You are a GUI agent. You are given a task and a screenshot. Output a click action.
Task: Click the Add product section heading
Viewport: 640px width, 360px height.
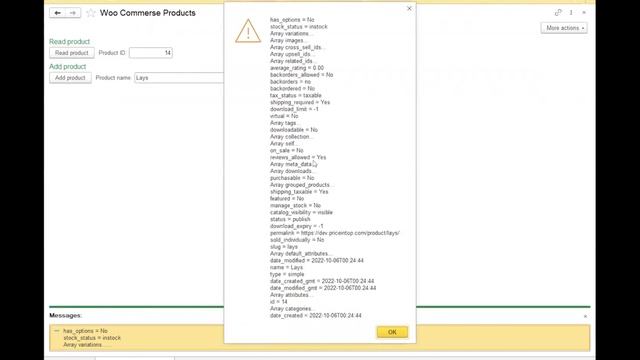(67, 67)
